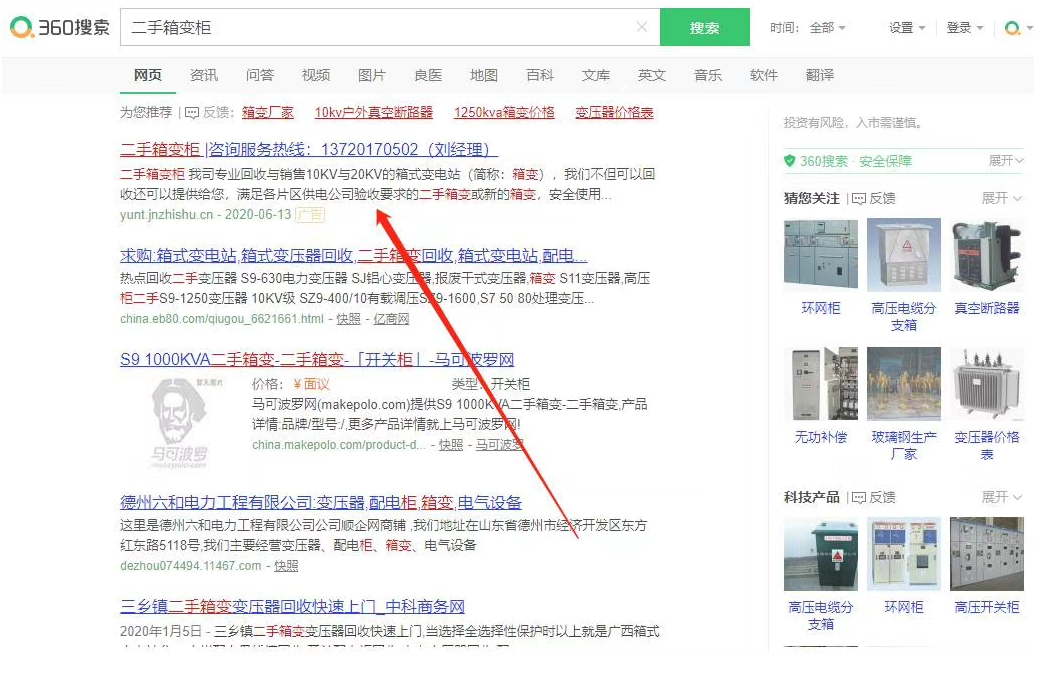This screenshot has height=677, width=1054.
Task: Expand 科技产品 section with 展开
Action: coord(1002,497)
